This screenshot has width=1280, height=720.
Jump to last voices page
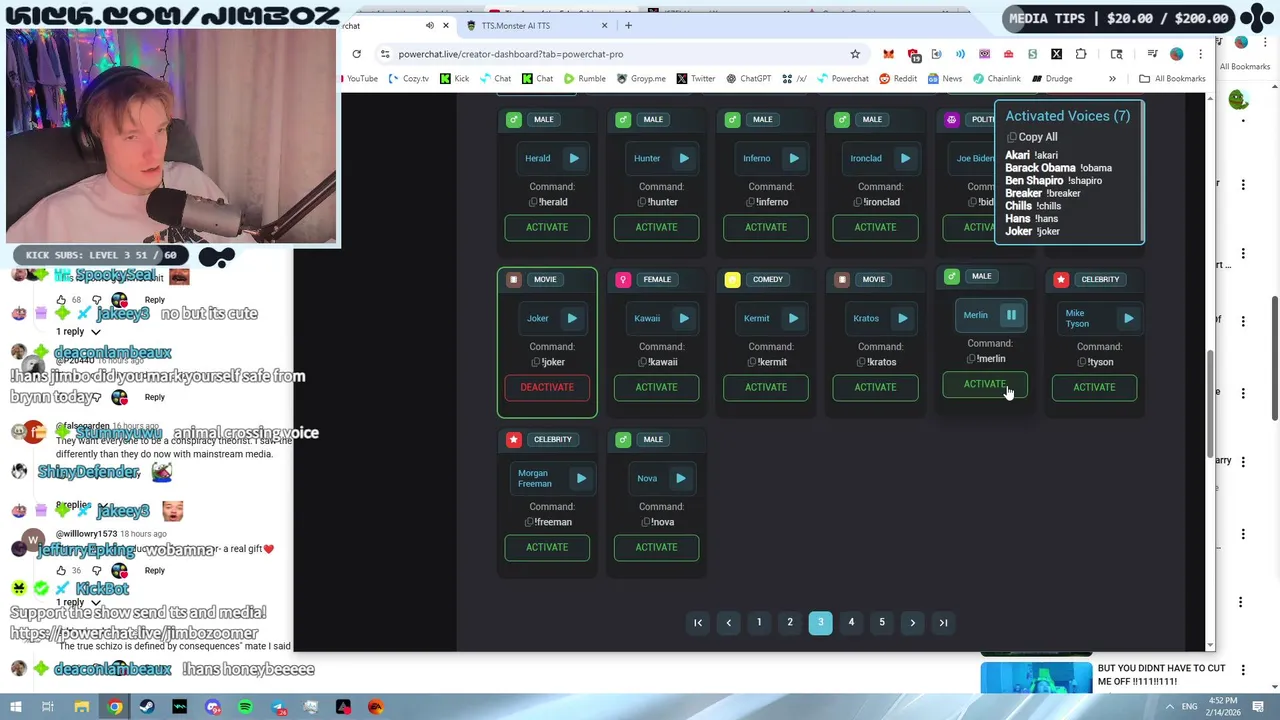[x=943, y=623]
